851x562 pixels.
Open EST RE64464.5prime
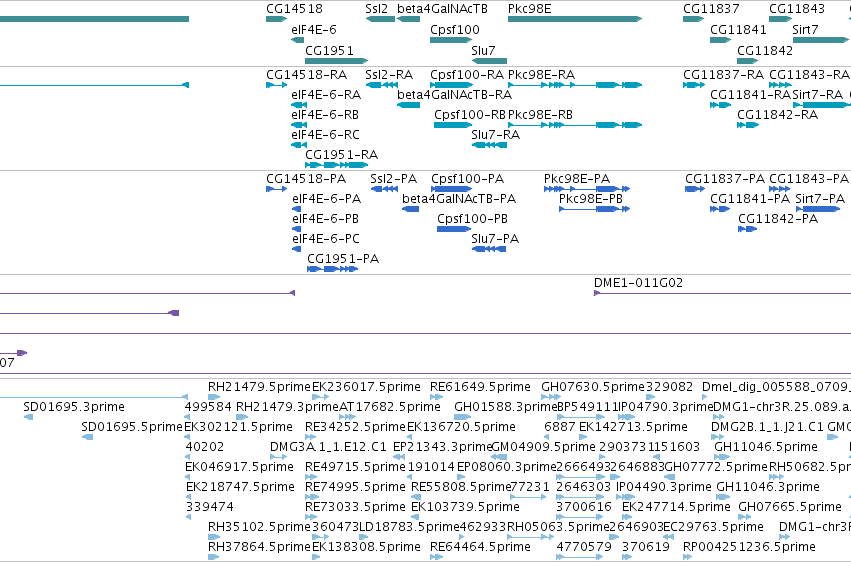pos(480,547)
